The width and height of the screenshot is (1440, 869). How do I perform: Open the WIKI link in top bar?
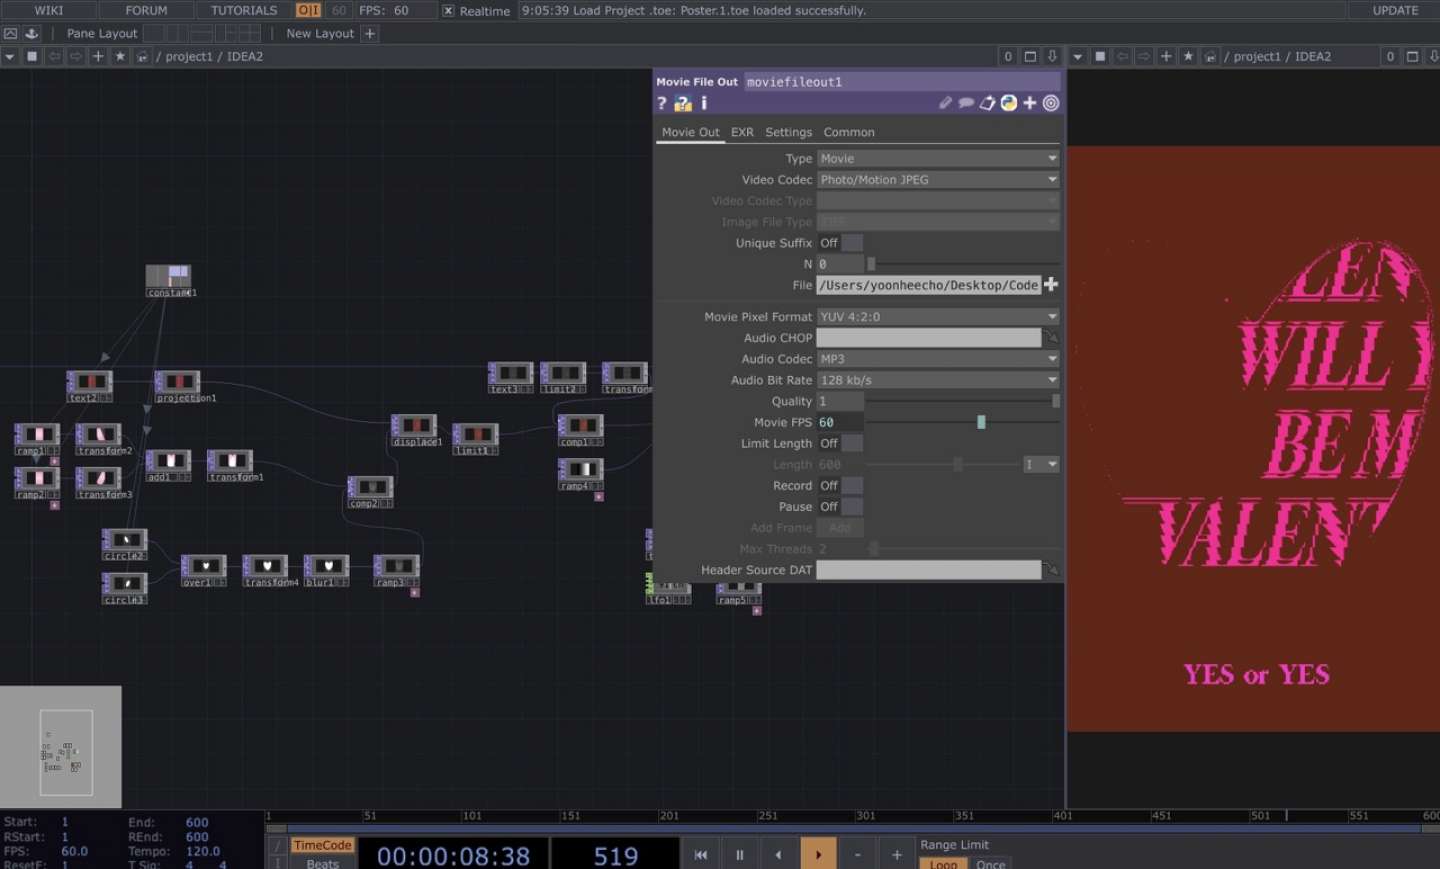point(49,10)
